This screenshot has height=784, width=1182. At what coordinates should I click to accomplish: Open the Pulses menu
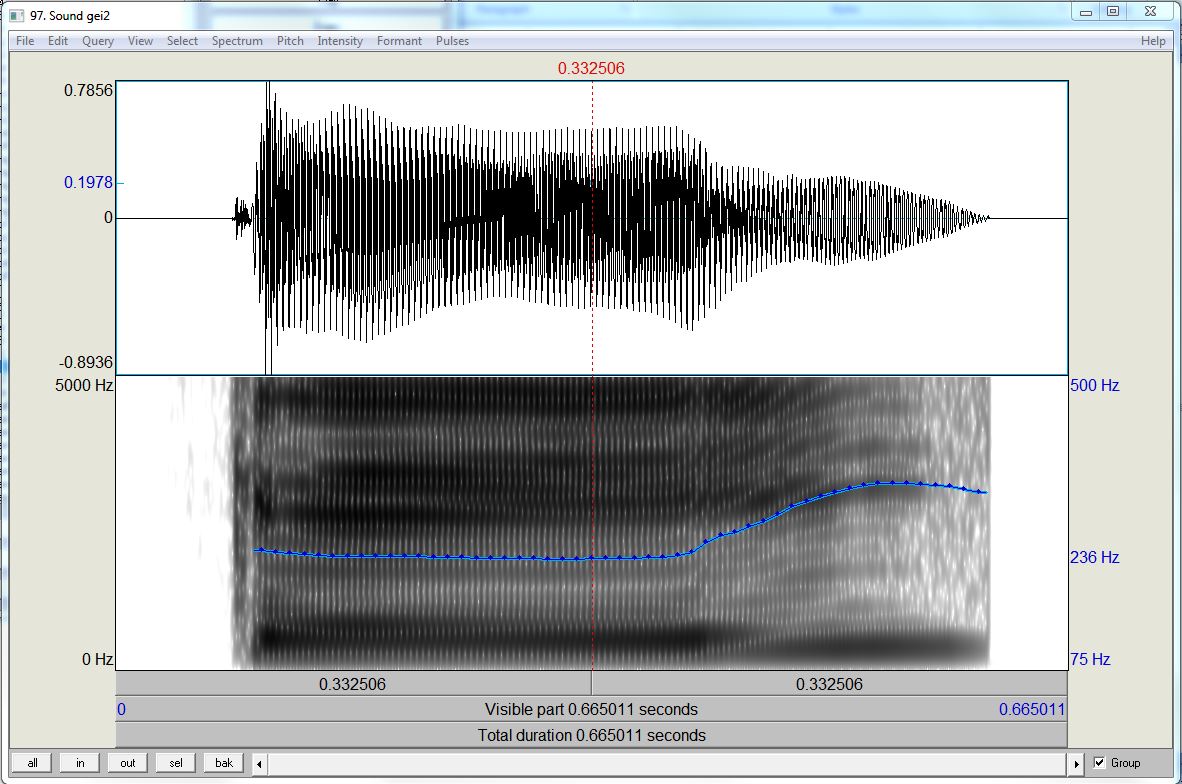(x=452, y=41)
